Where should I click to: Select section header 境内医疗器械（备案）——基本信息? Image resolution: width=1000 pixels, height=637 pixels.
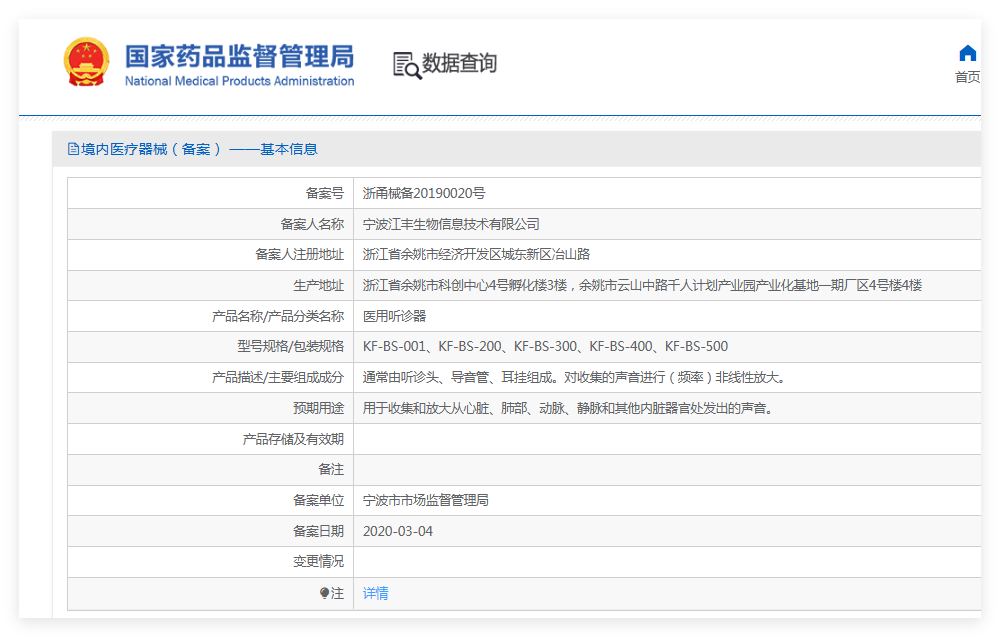pyautogui.click(x=199, y=149)
